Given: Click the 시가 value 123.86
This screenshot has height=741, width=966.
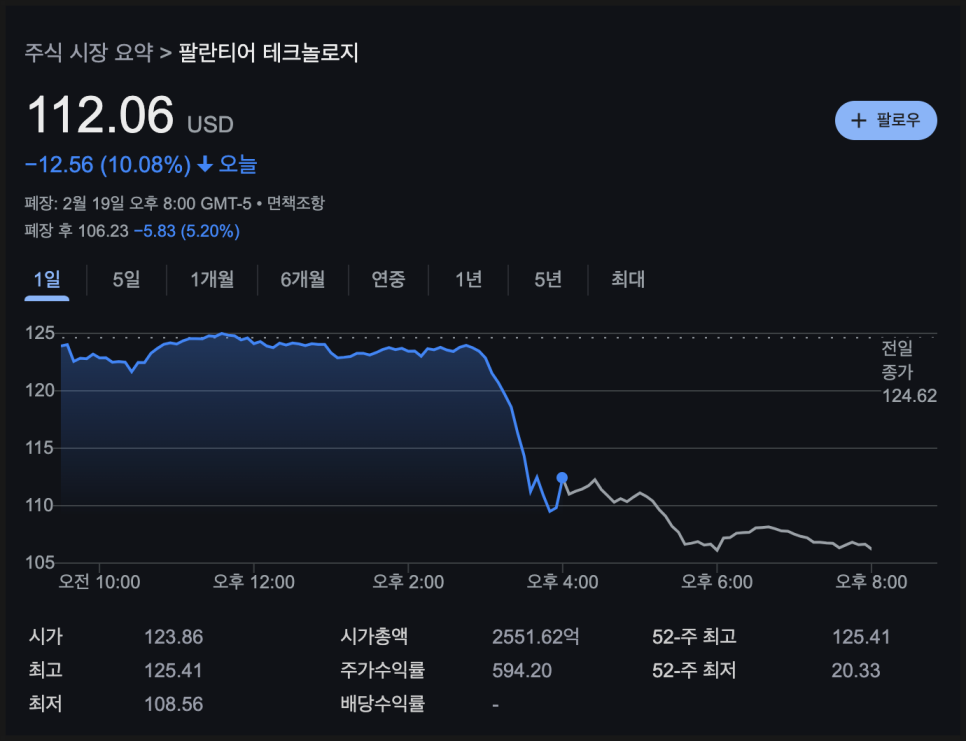Looking at the screenshot, I should (174, 636).
